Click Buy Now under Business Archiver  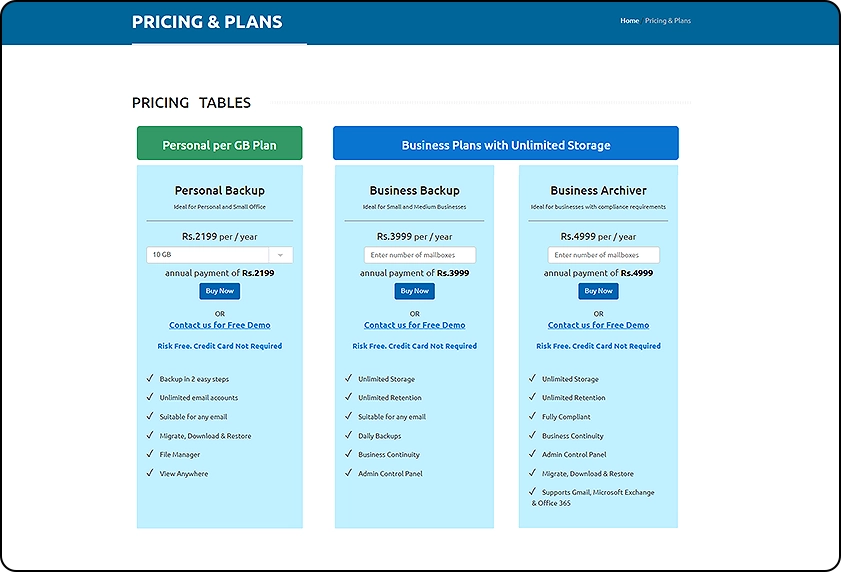pyautogui.click(x=598, y=291)
